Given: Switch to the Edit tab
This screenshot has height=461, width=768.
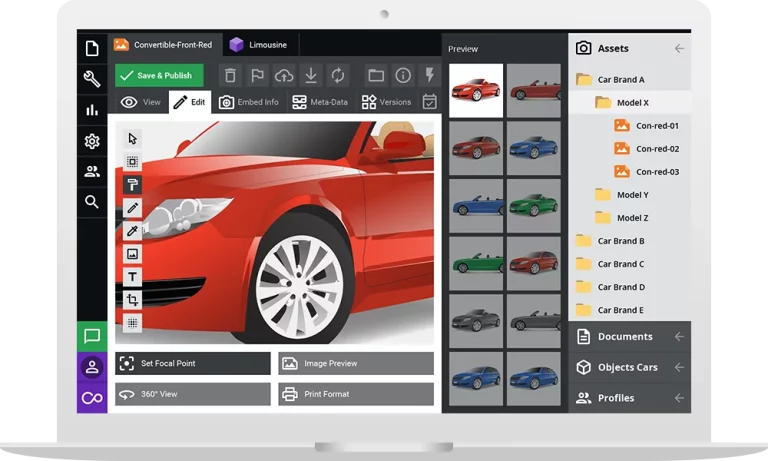Looking at the screenshot, I should (x=190, y=102).
